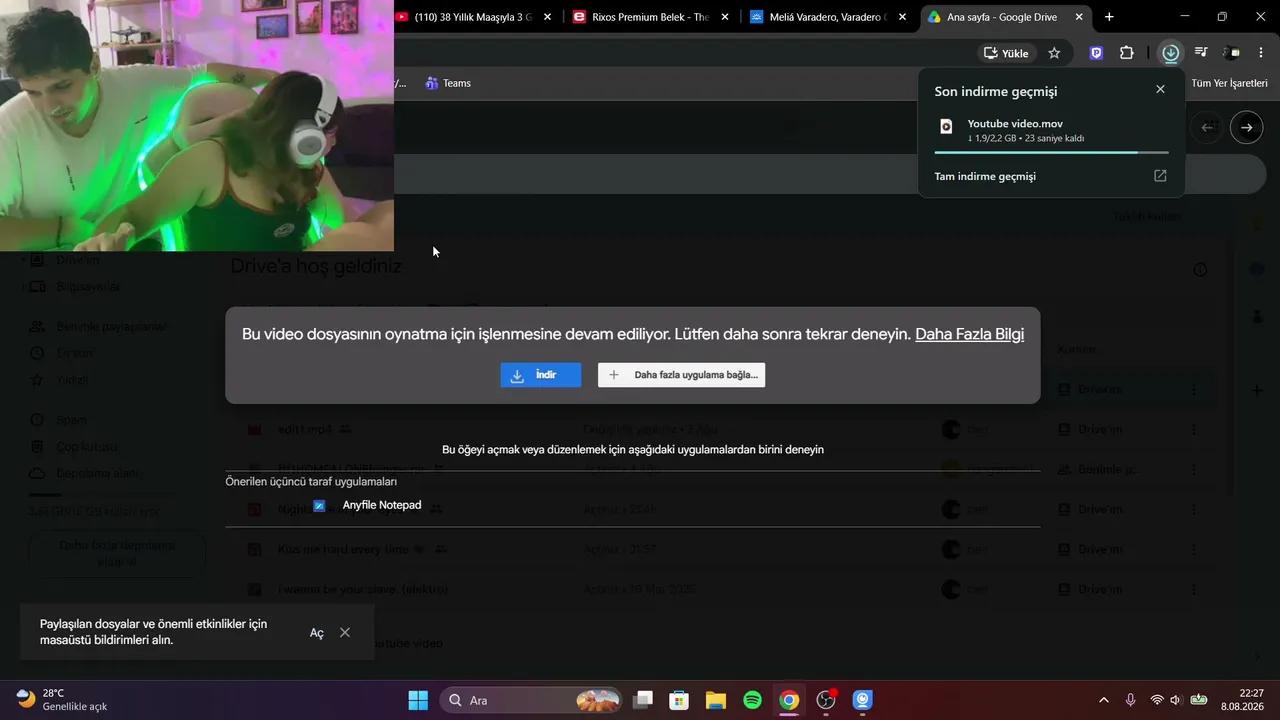Click the Anyfile Notepad app icon
1280x720 pixels.
click(x=319, y=506)
